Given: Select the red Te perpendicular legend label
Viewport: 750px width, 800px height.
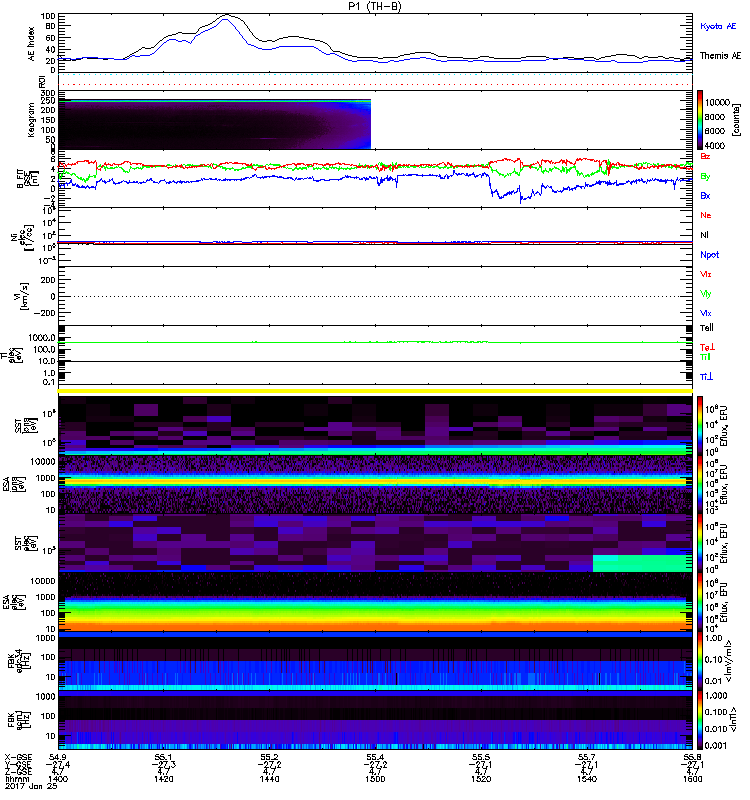Looking at the screenshot, I should (x=707, y=347).
